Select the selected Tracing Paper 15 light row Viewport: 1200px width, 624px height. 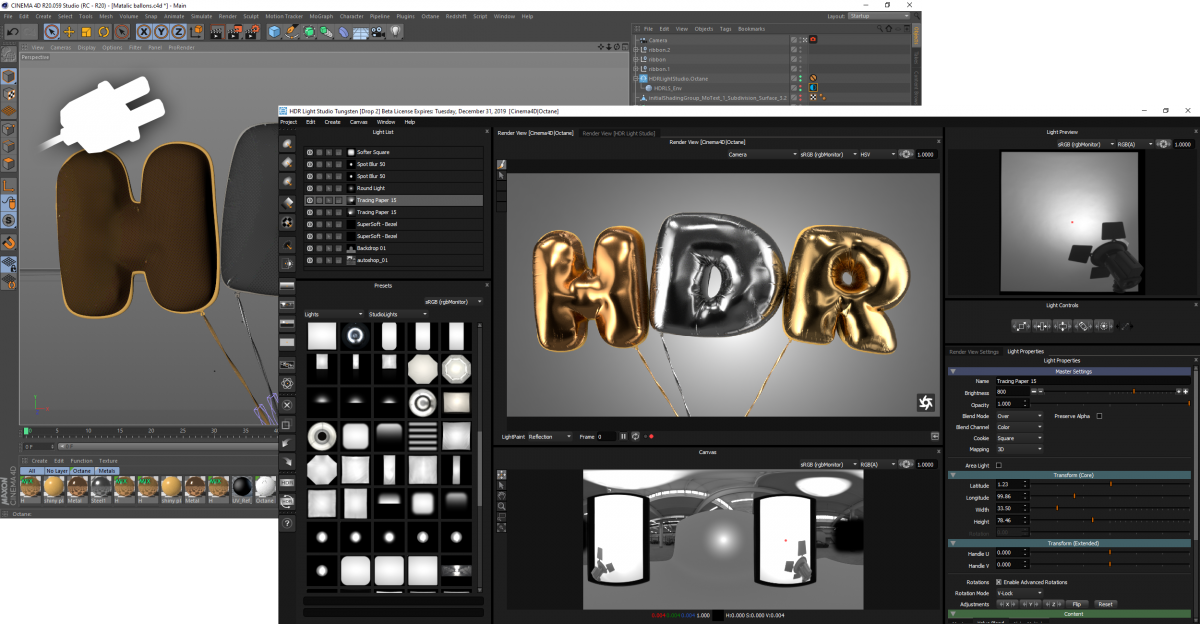[394, 200]
